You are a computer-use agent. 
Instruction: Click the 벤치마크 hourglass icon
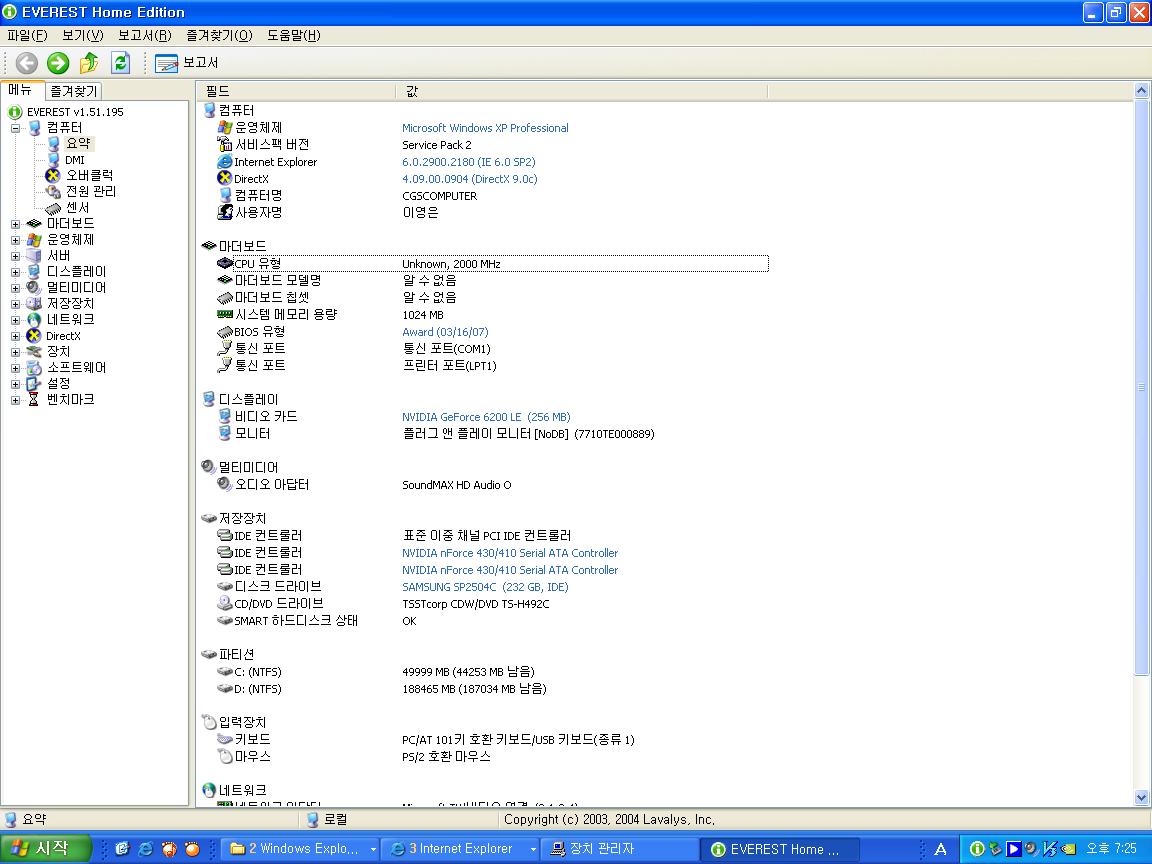[33, 400]
